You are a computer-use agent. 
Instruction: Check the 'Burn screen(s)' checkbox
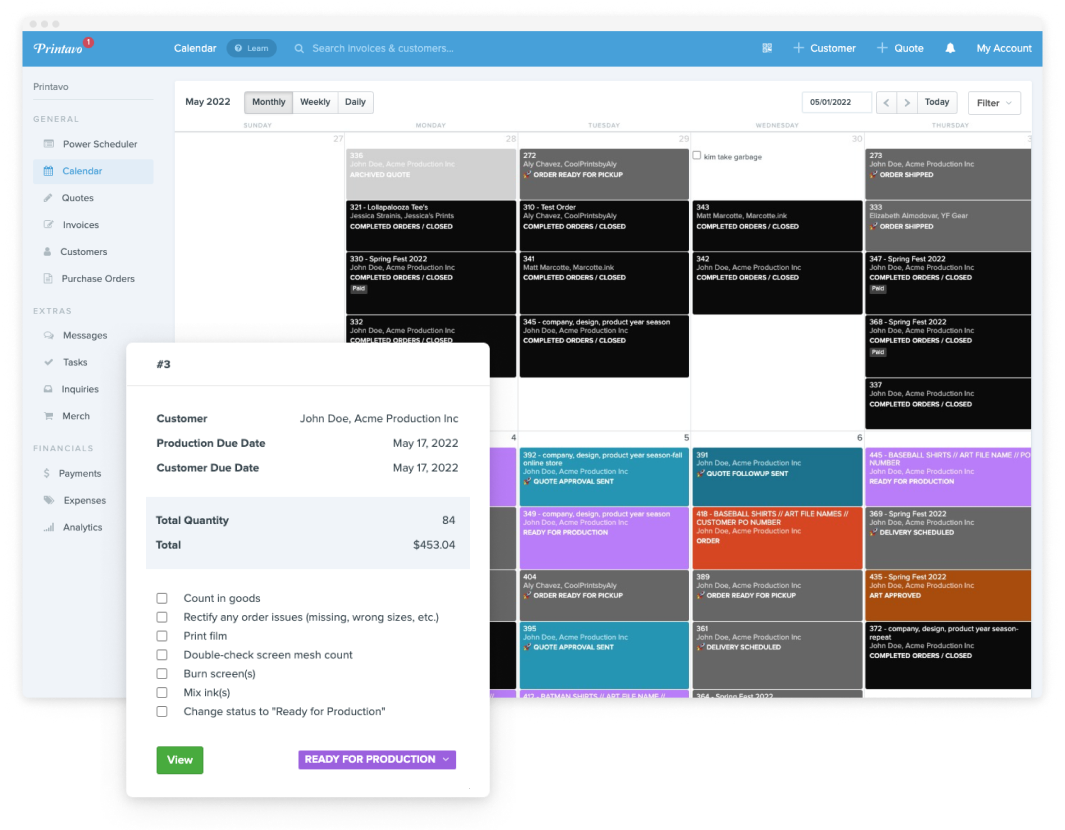click(x=162, y=674)
